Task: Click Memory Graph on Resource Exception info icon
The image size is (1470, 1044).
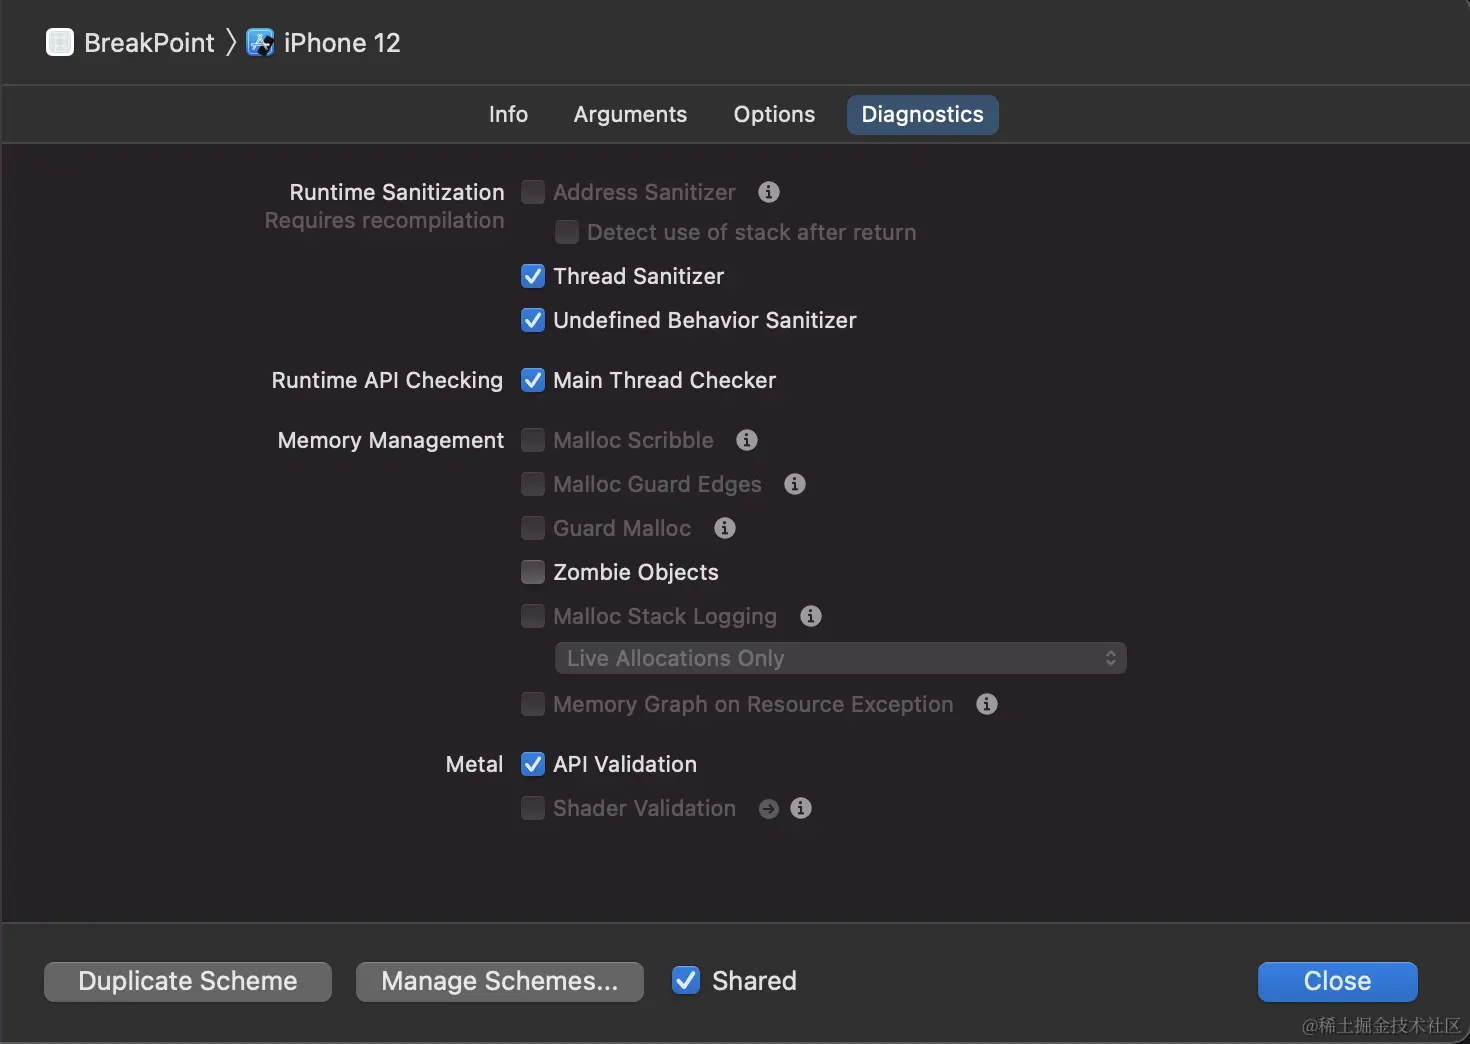Action: (987, 704)
